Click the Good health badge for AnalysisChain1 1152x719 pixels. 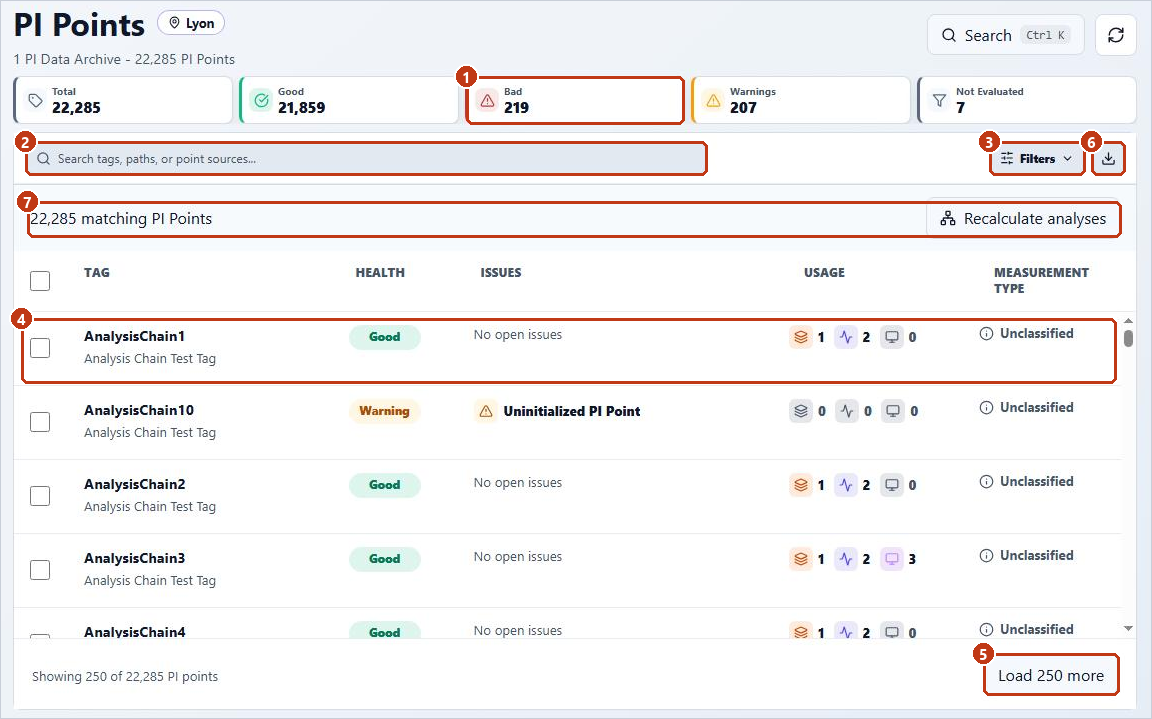384,337
